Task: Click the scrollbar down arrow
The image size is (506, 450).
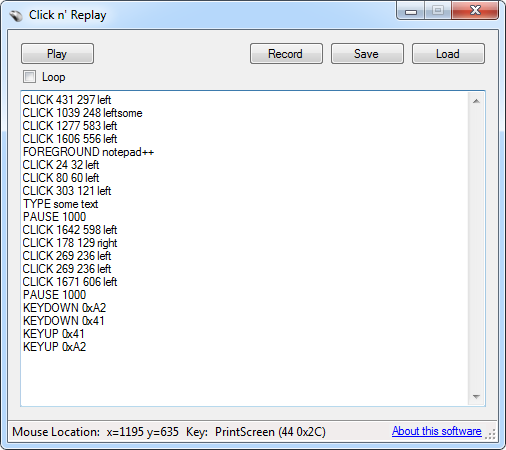Action: click(x=476, y=396)
